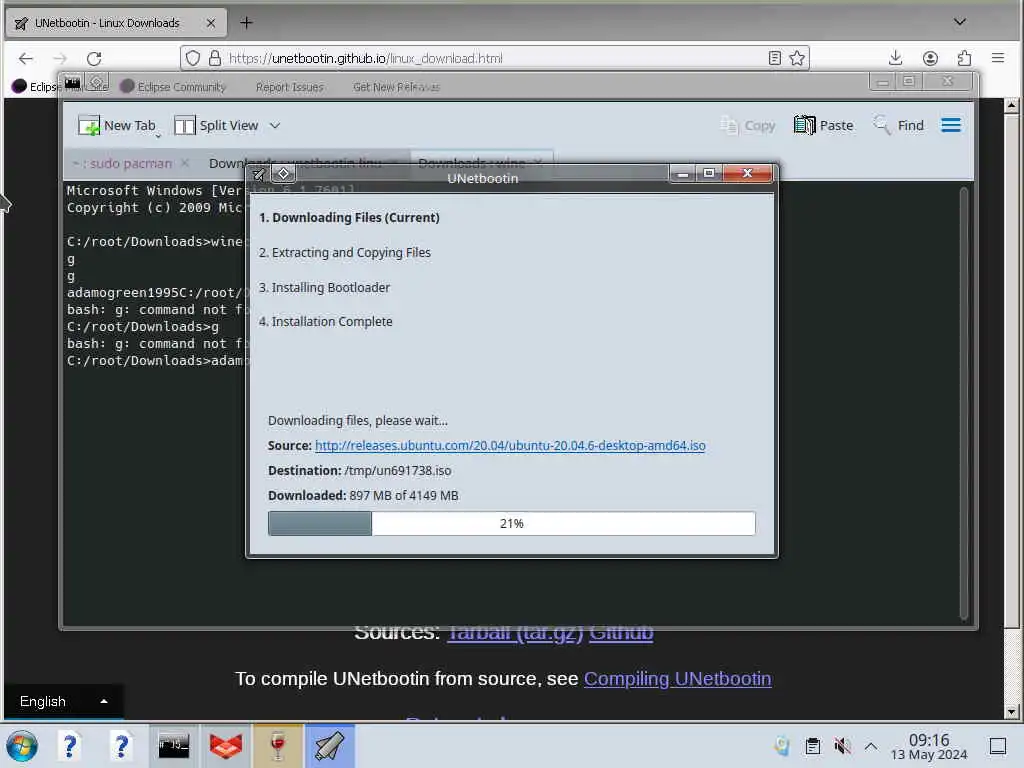The image size is (1024, 768).
Task: Click 'Installing Bootloader' step text
Action: [330, 287]
